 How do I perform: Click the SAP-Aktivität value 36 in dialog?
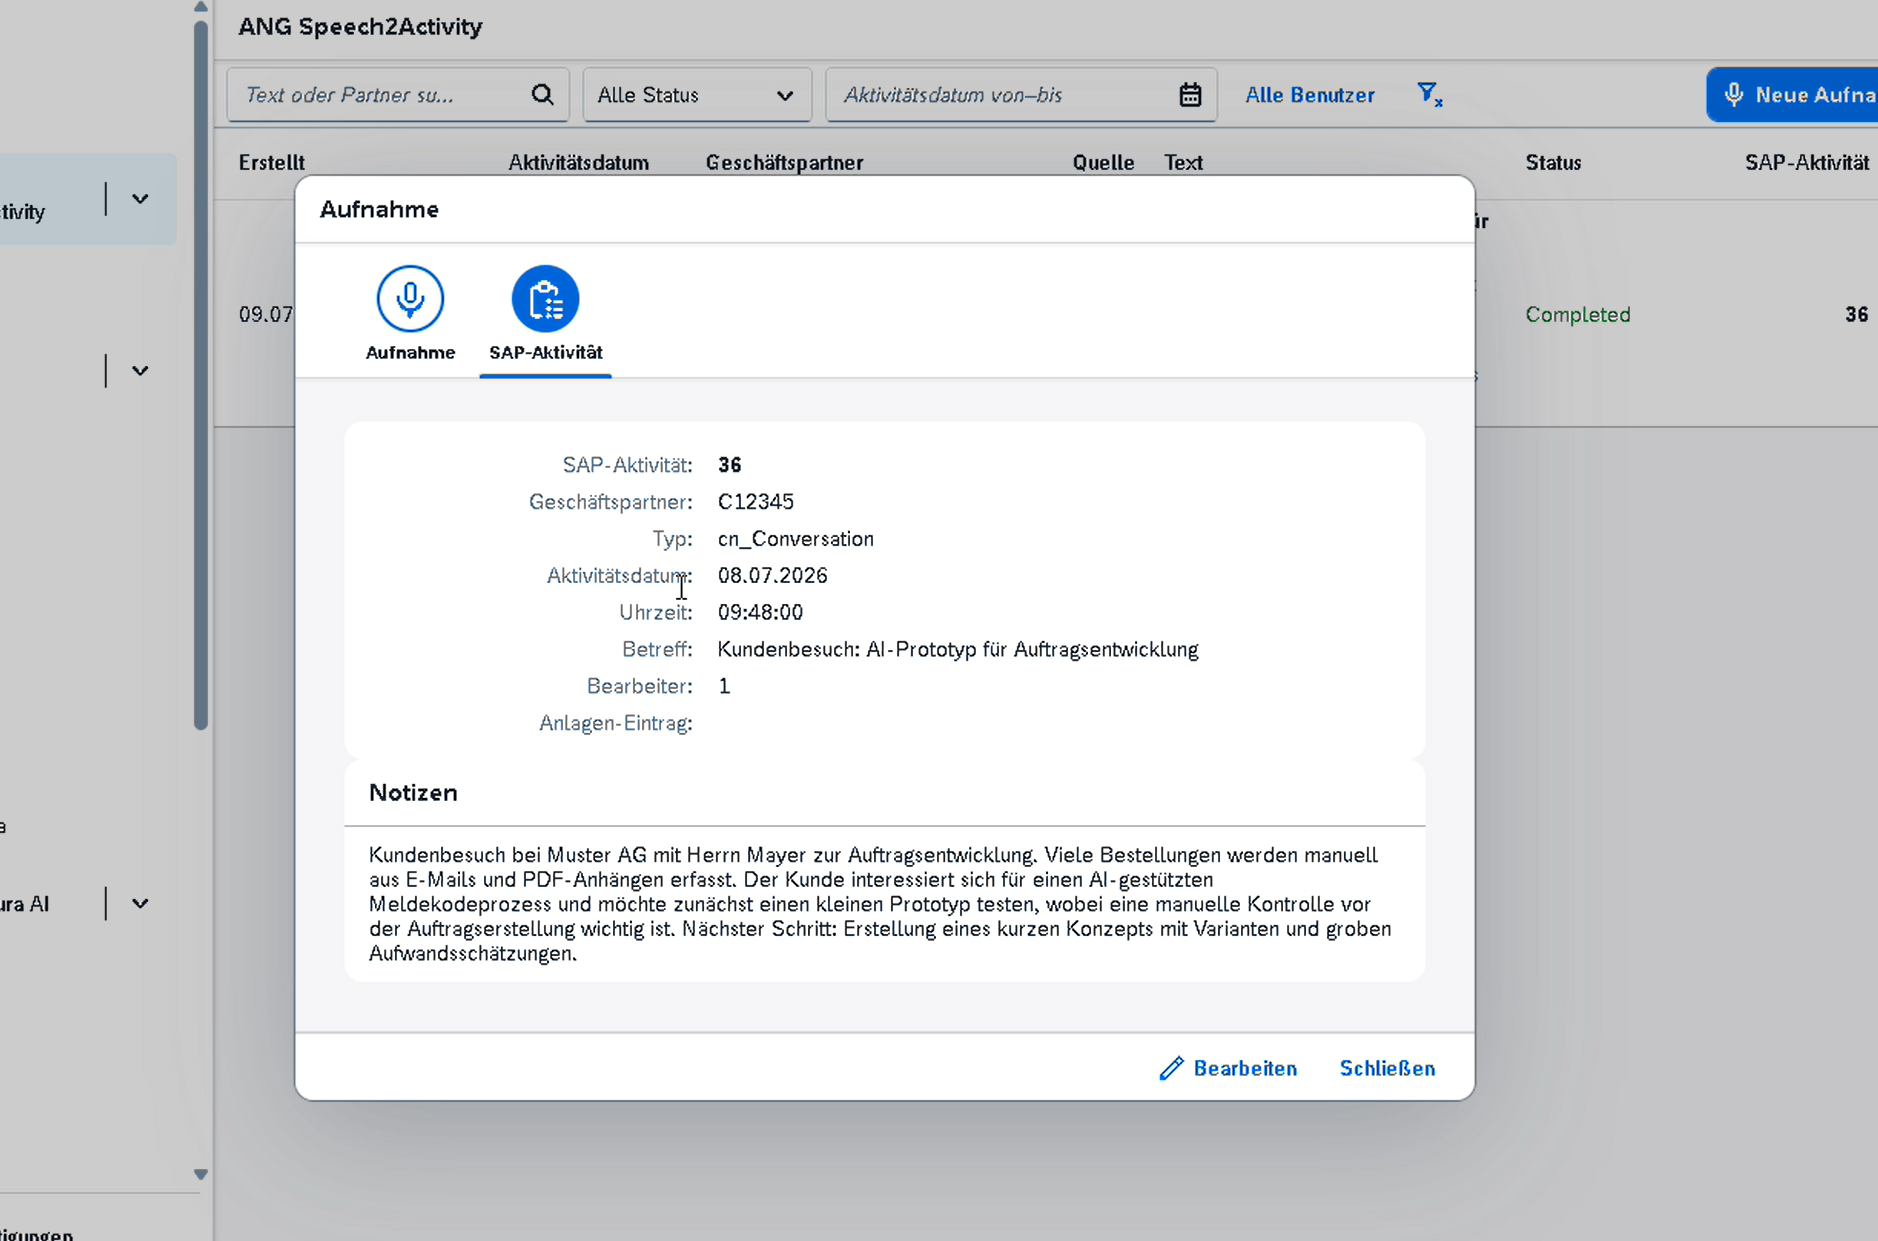coord(730,465)
